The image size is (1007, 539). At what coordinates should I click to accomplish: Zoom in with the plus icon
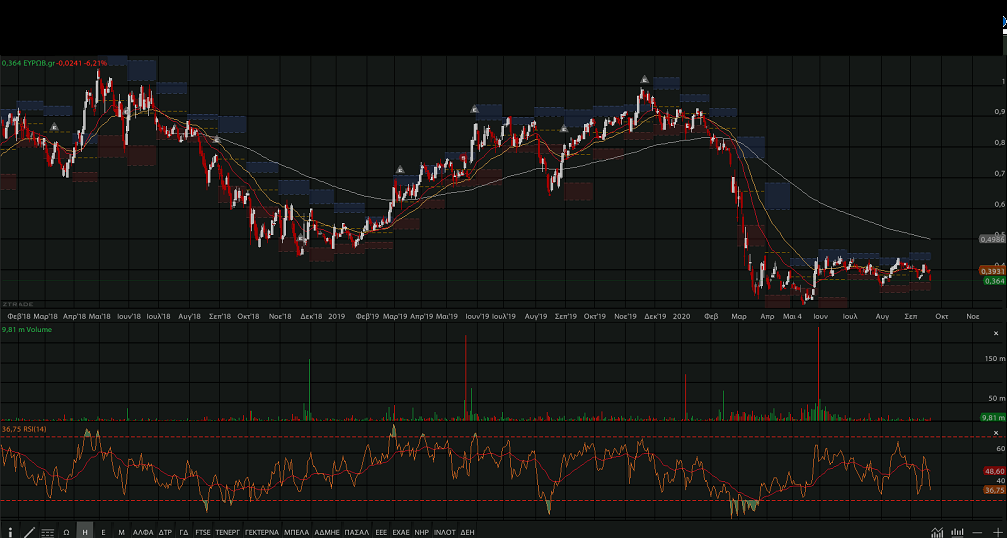(x=996, y=532)
